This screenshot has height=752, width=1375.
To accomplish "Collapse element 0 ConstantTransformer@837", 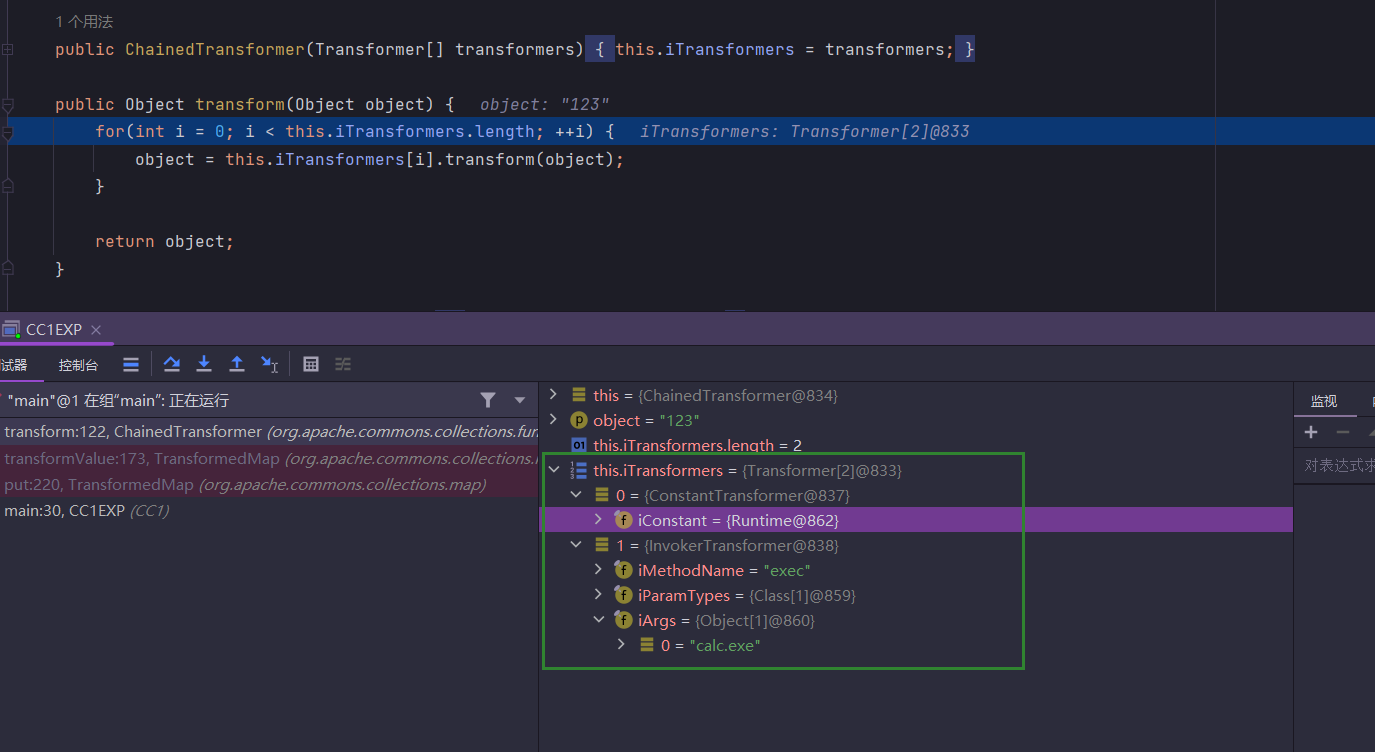I will 576,495.
